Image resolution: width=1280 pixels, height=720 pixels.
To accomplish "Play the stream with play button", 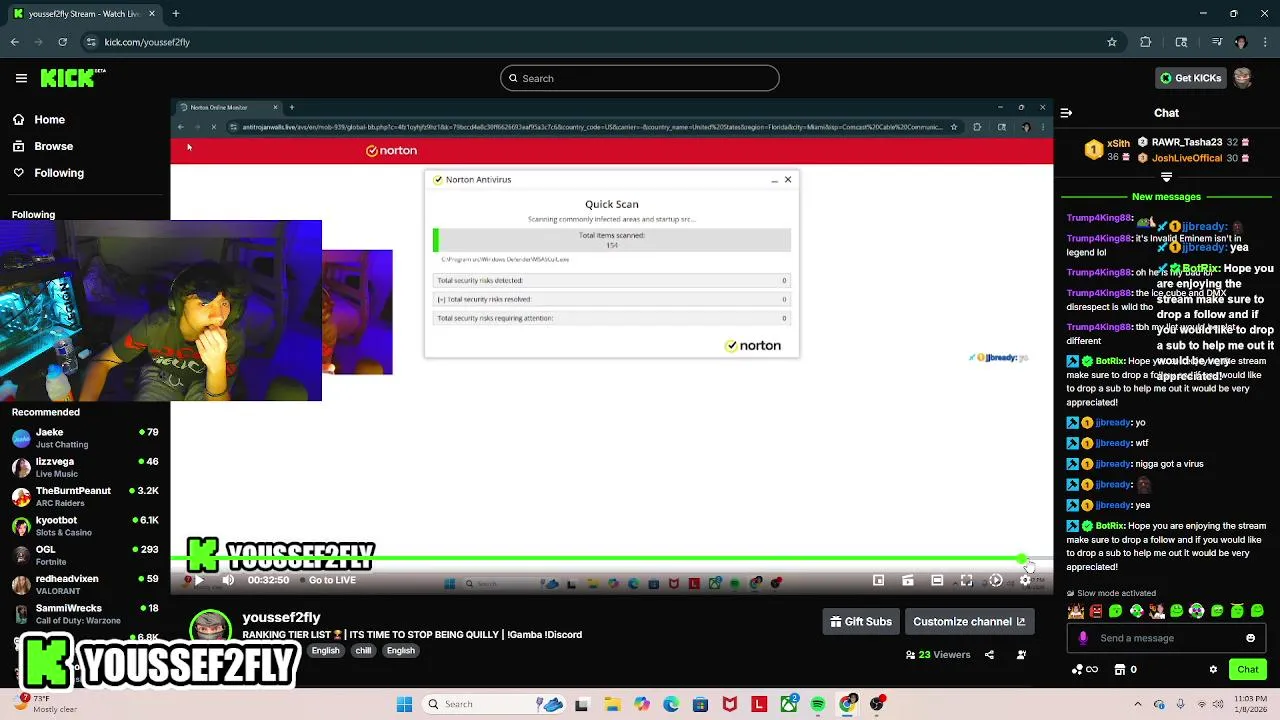I will pyautogui.click(x=198, y=580).
